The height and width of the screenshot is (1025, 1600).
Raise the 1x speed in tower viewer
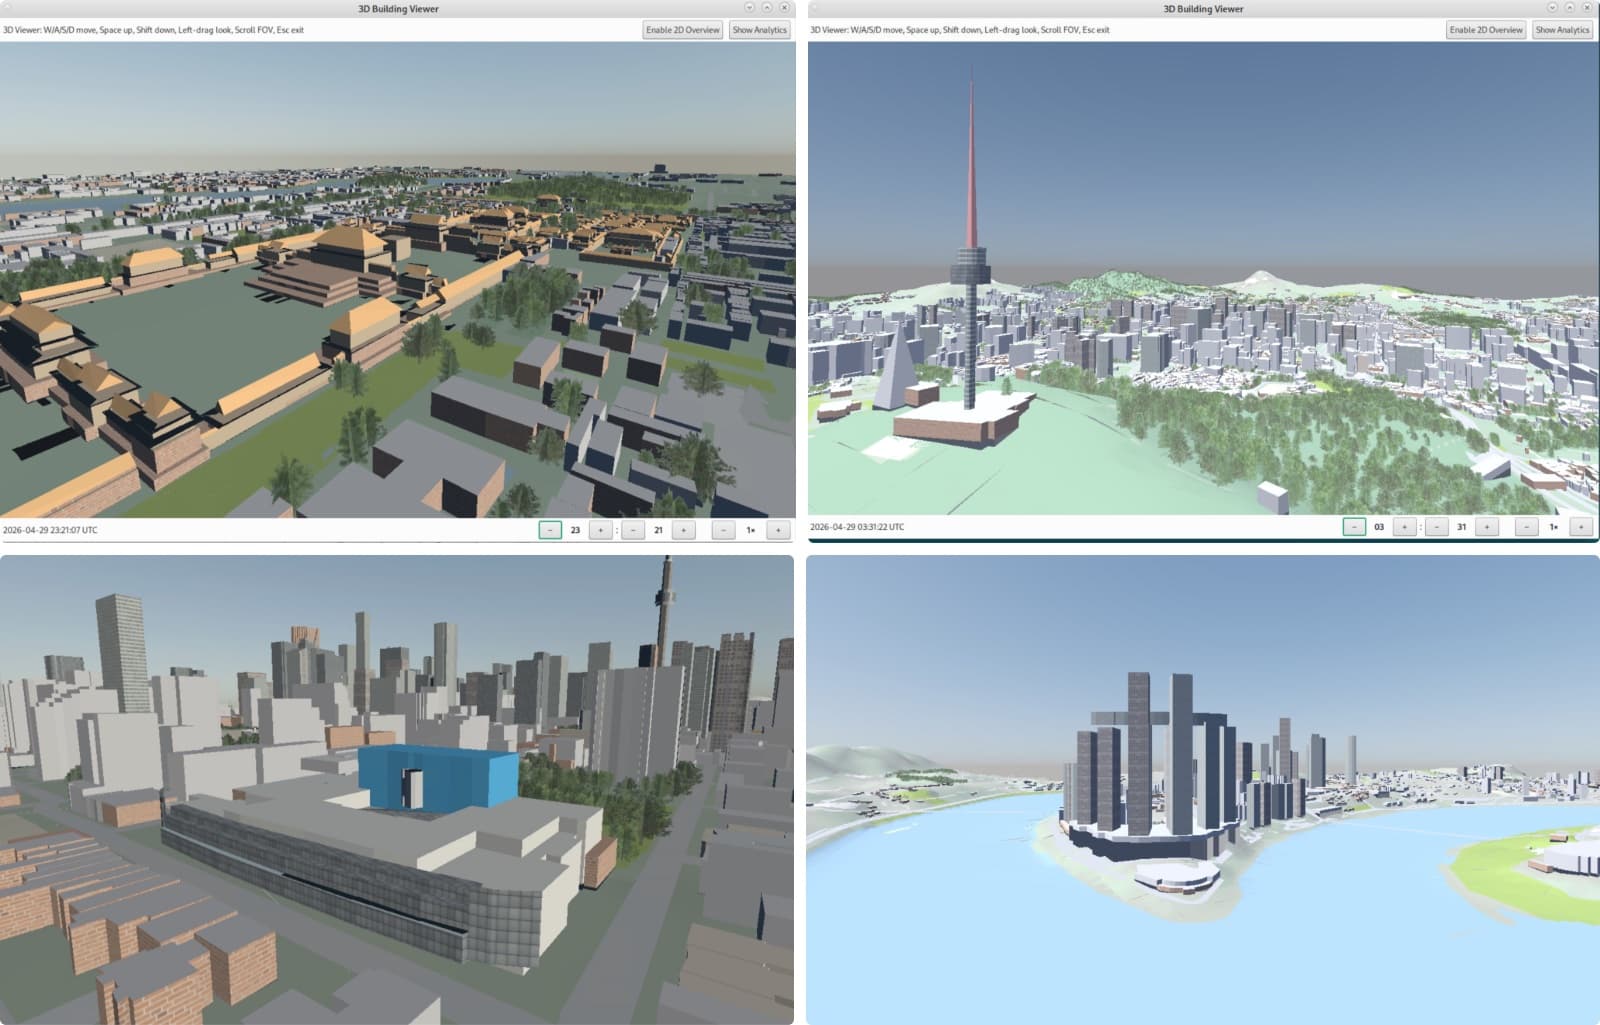tap(1581, 527)
